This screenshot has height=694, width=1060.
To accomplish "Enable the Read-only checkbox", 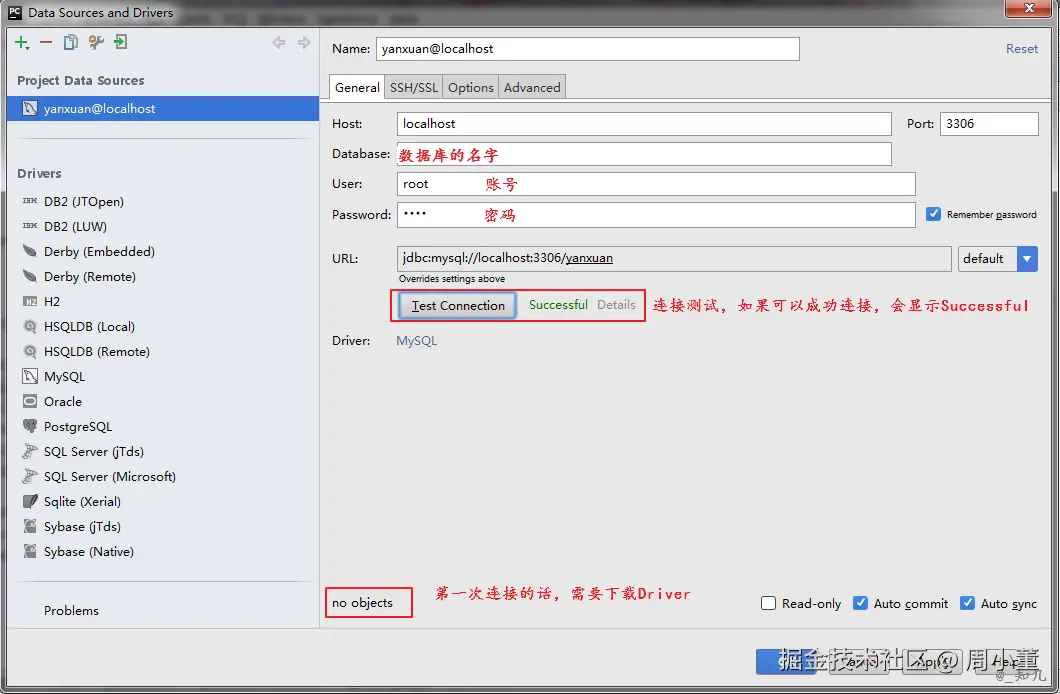I will pyautogui.click(x=768, y=603).
